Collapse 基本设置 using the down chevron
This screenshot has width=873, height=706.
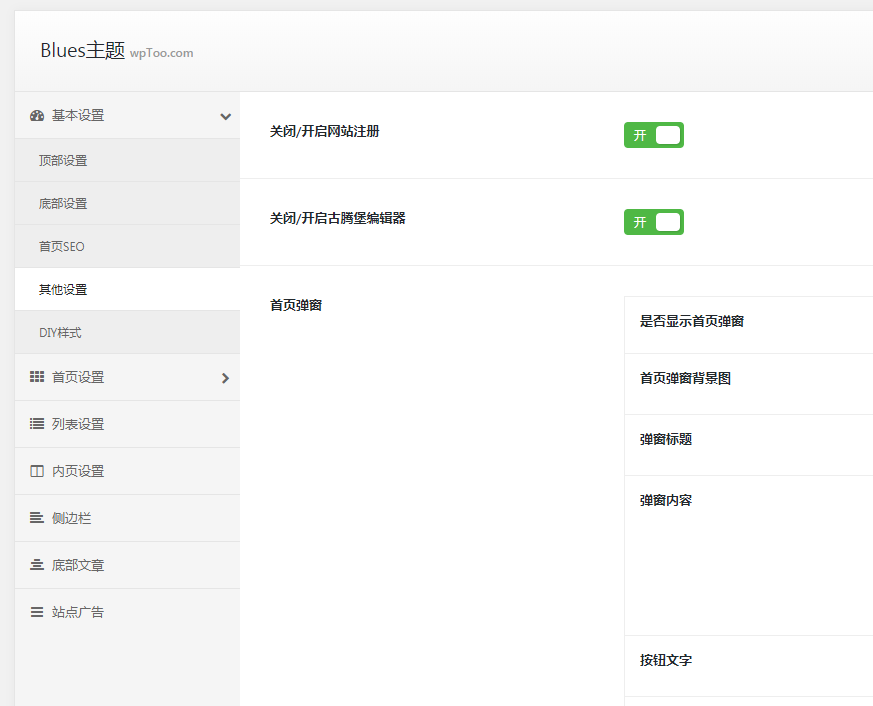point(225,117)
